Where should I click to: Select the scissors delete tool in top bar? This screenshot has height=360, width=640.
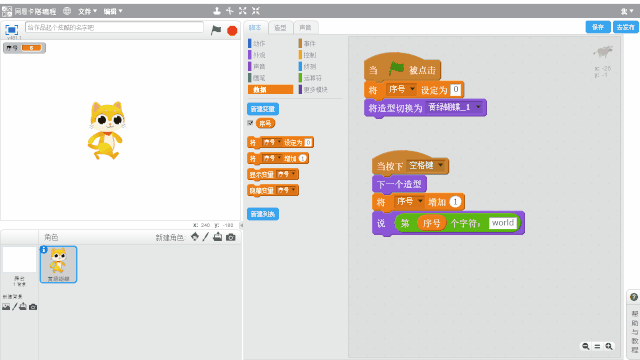(x=230, y=11)
